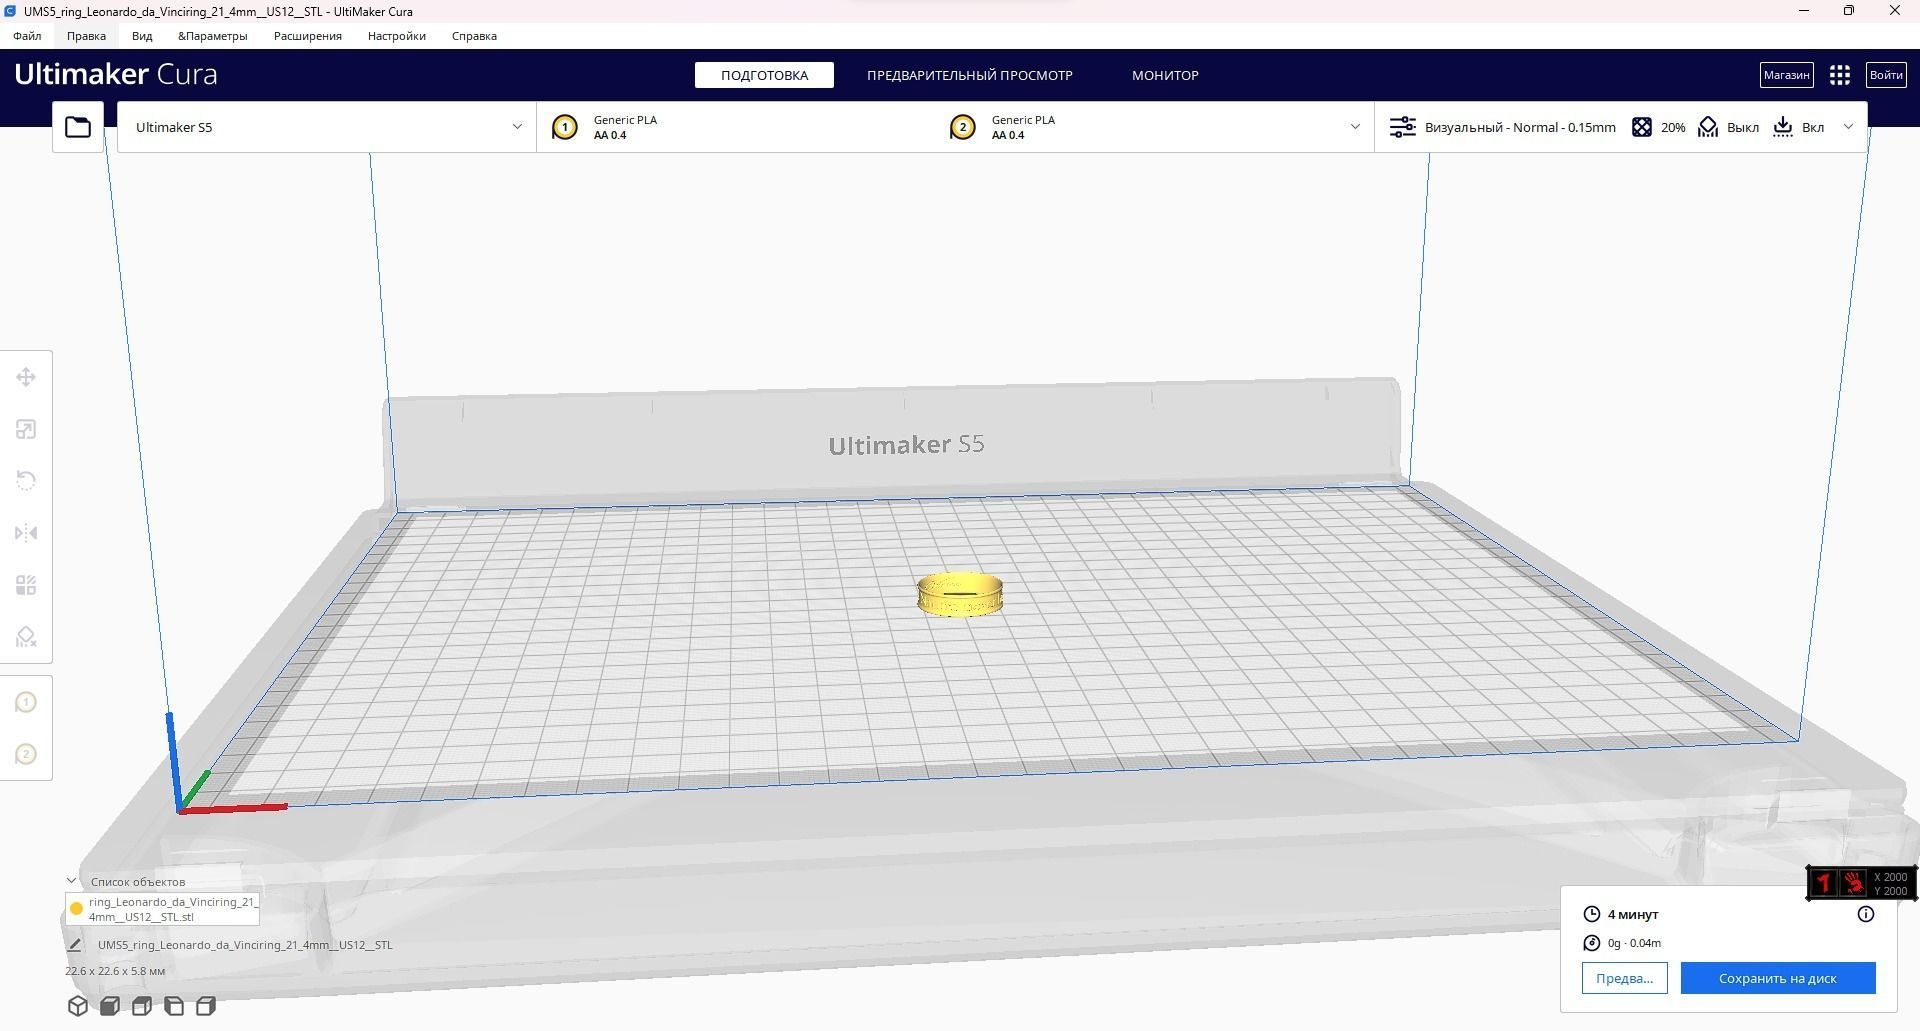Click the 22.6 x 22.6 x 5.8 мм dimensions
The width and height of the screenshot is (1920, 1031).
point(115,971)
